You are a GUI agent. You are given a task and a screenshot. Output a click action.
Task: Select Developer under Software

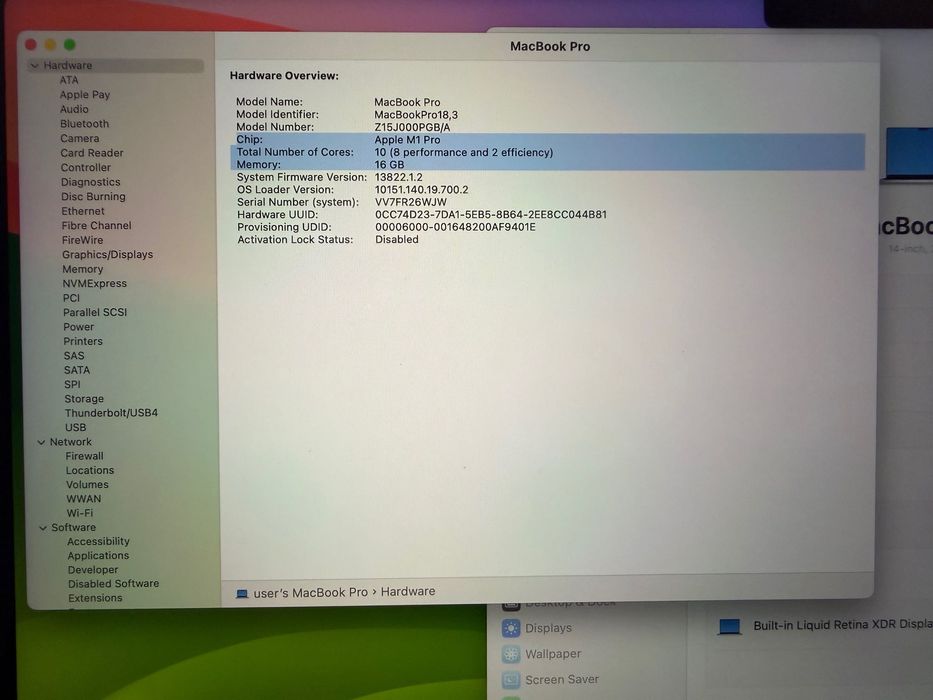pyautogui.click(x=93, y=570)
